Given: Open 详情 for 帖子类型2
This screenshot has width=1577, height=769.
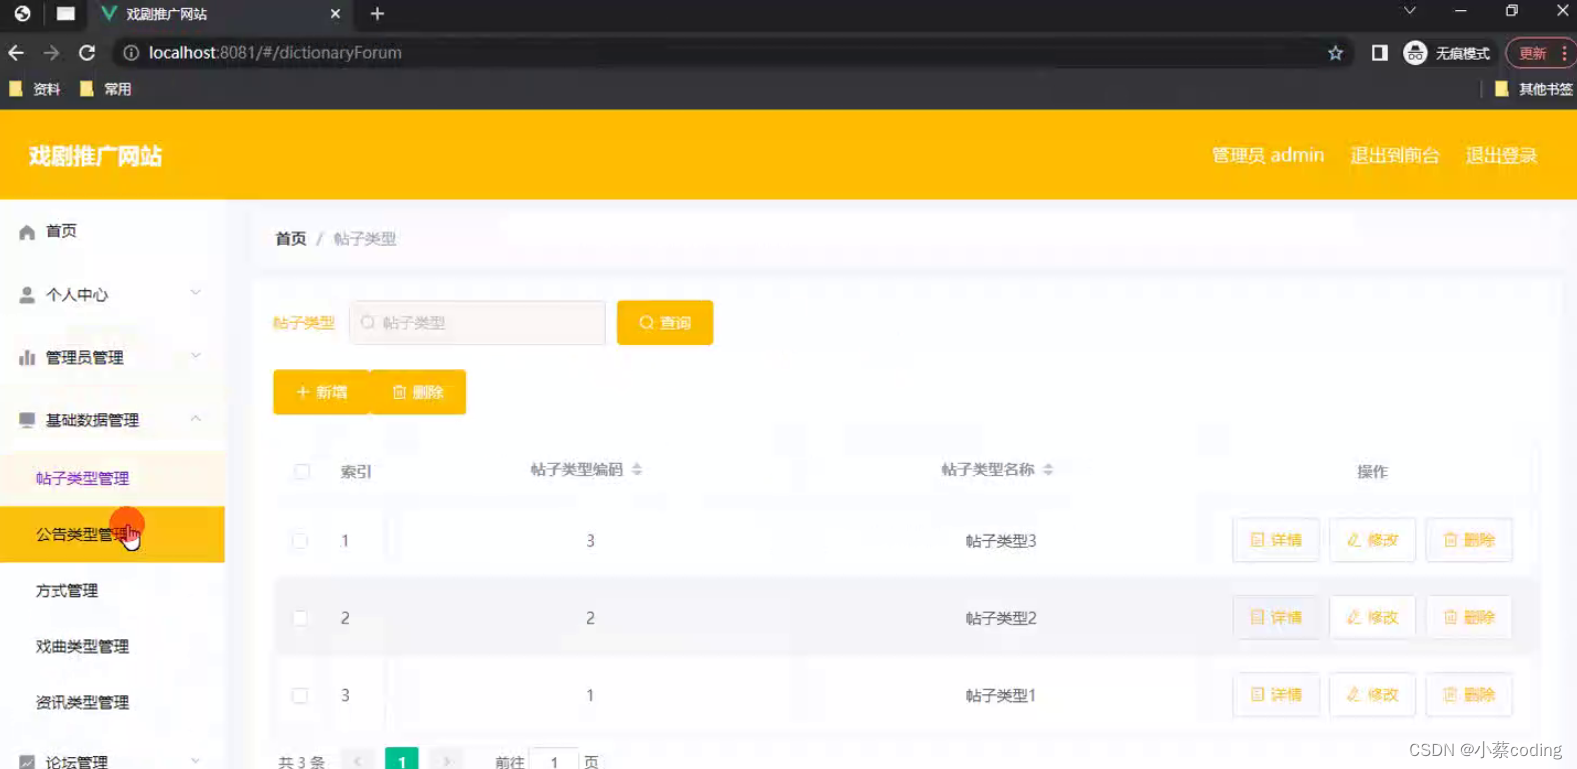Looking at the screenshot, I should [x=1276, y=617].
